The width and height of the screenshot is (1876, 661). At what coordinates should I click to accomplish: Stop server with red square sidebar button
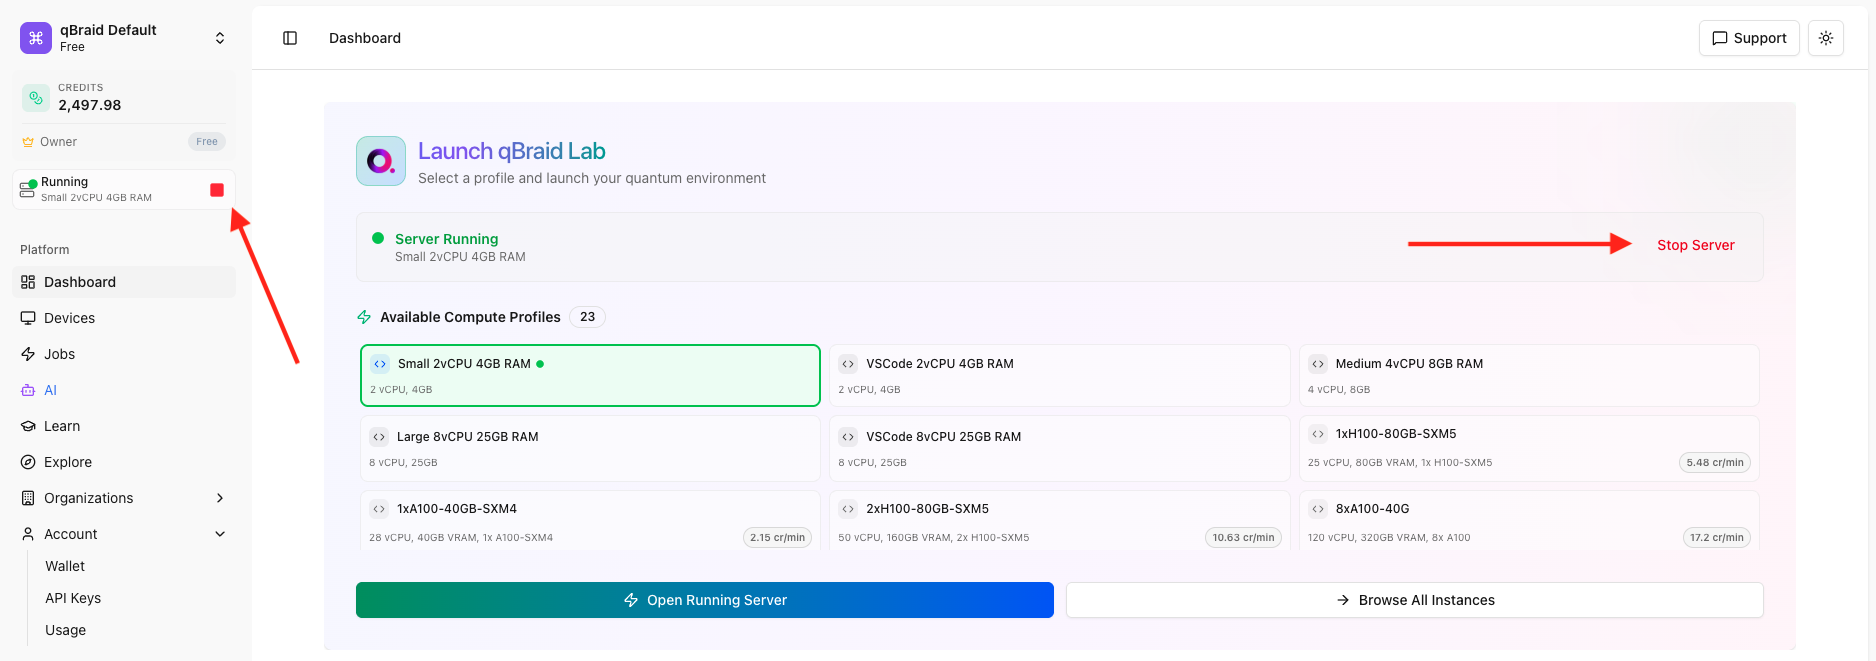click(x=217, y=190)
